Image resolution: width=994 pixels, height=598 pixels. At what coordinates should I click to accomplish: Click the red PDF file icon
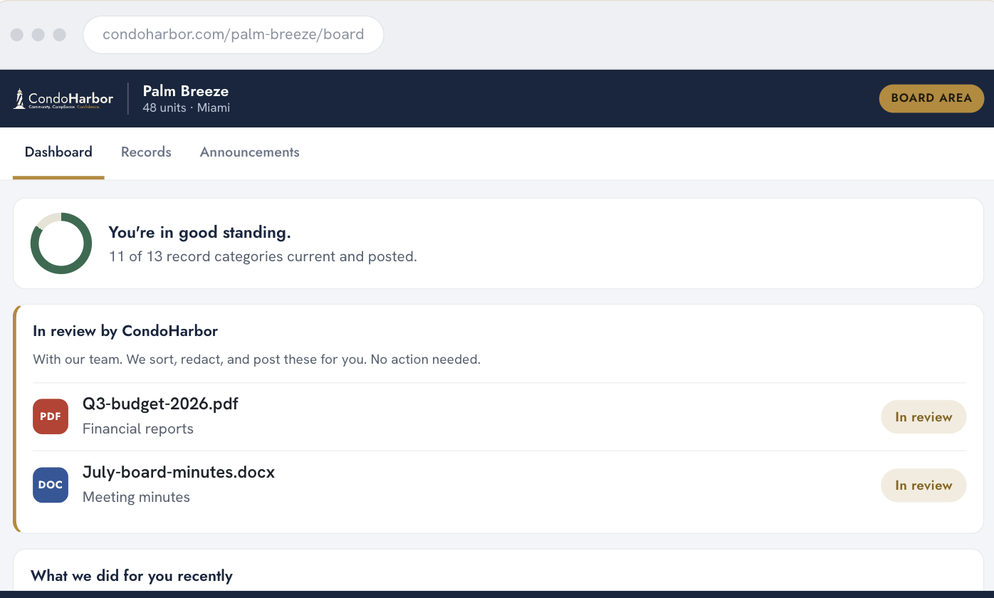pos(51,417)
